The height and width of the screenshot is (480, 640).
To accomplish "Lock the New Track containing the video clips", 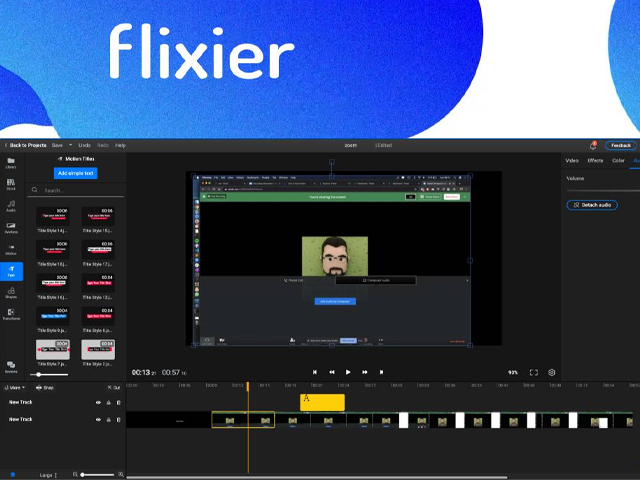I will point(109,420).
